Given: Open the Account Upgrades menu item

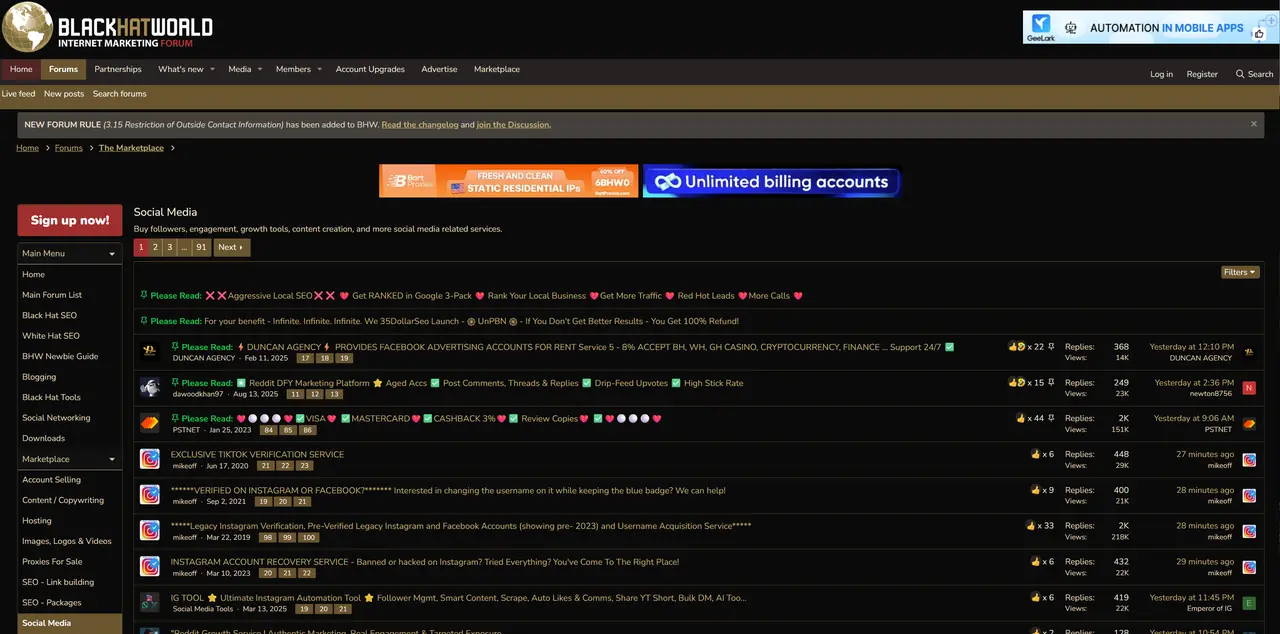Looking at the screenshot, I should 370,69.
